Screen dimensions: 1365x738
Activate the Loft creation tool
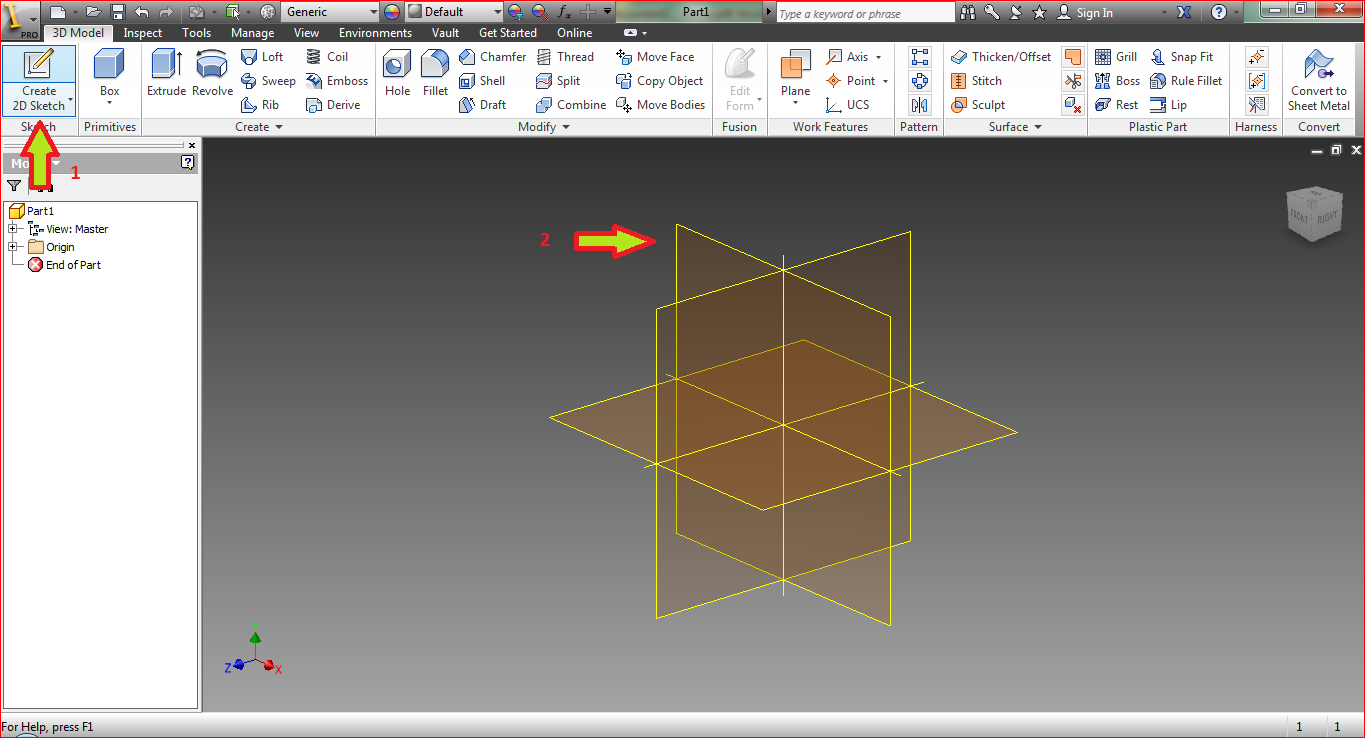[263, 56]
